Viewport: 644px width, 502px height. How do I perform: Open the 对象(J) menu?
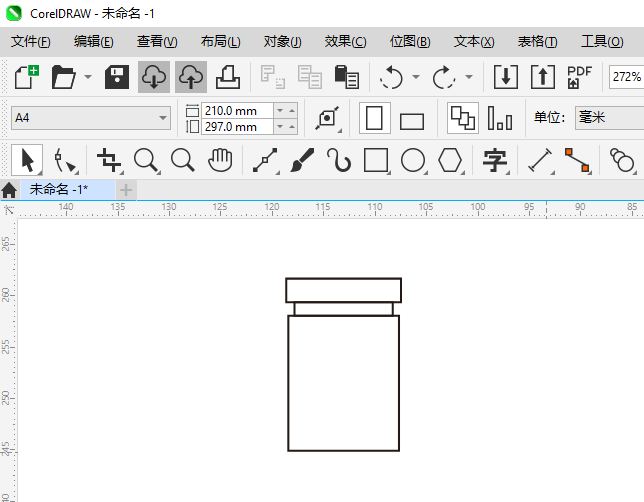point(283,41)
